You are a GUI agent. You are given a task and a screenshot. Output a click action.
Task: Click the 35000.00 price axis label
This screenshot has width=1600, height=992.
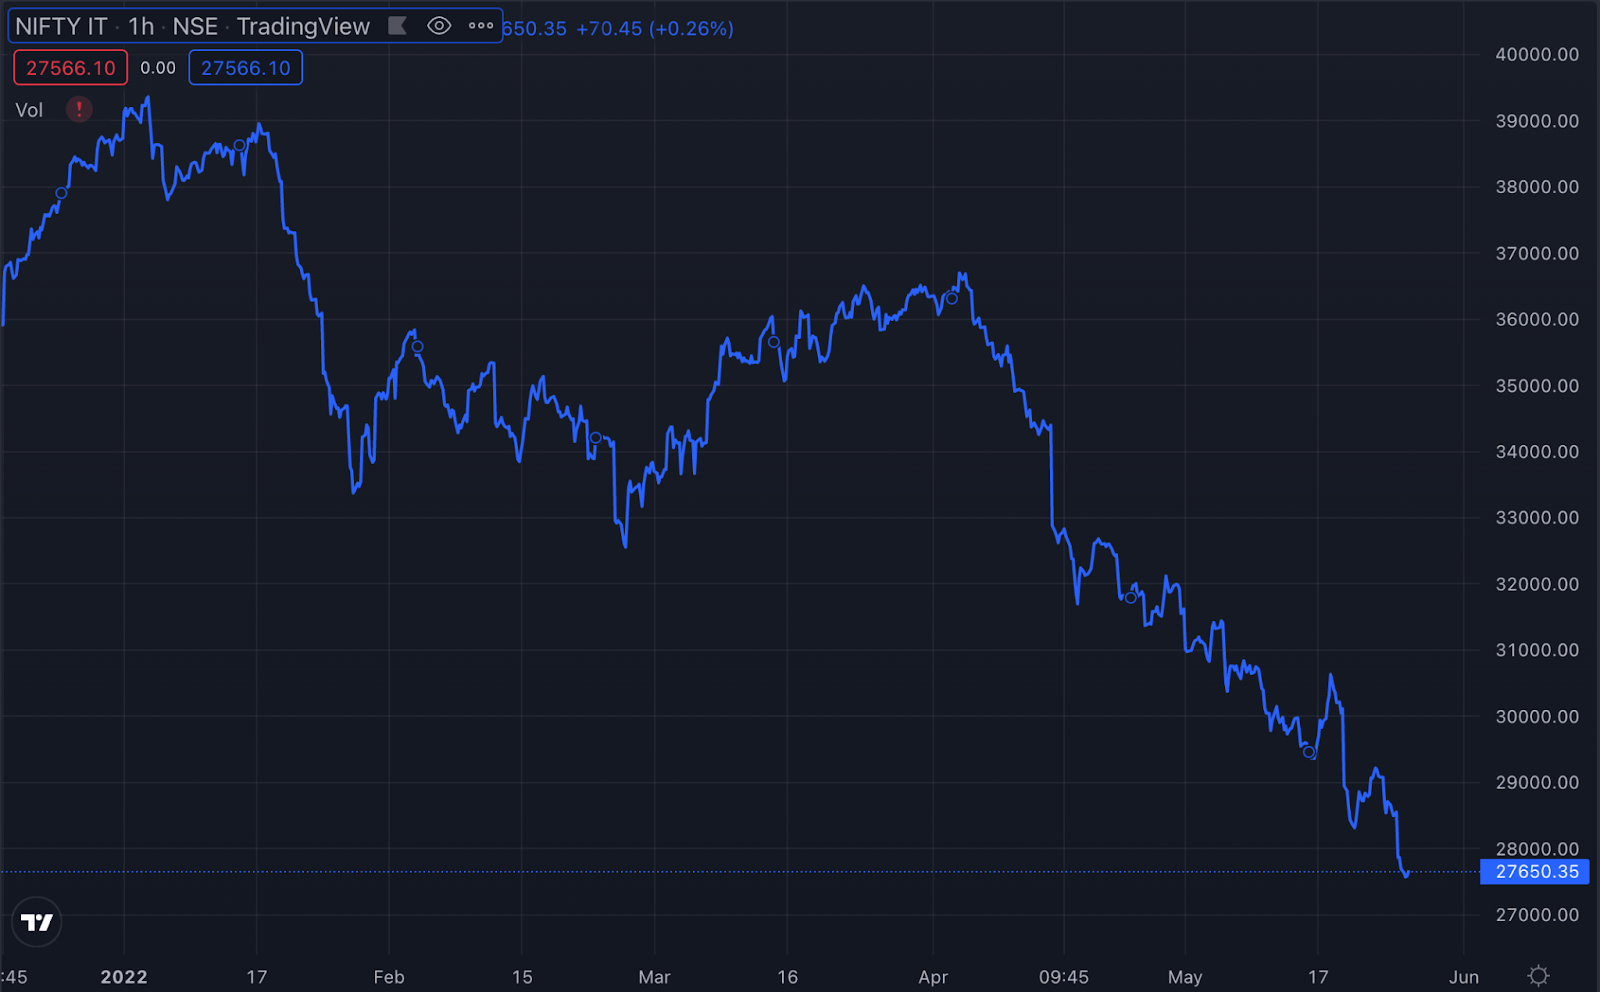coord(1538,386)
